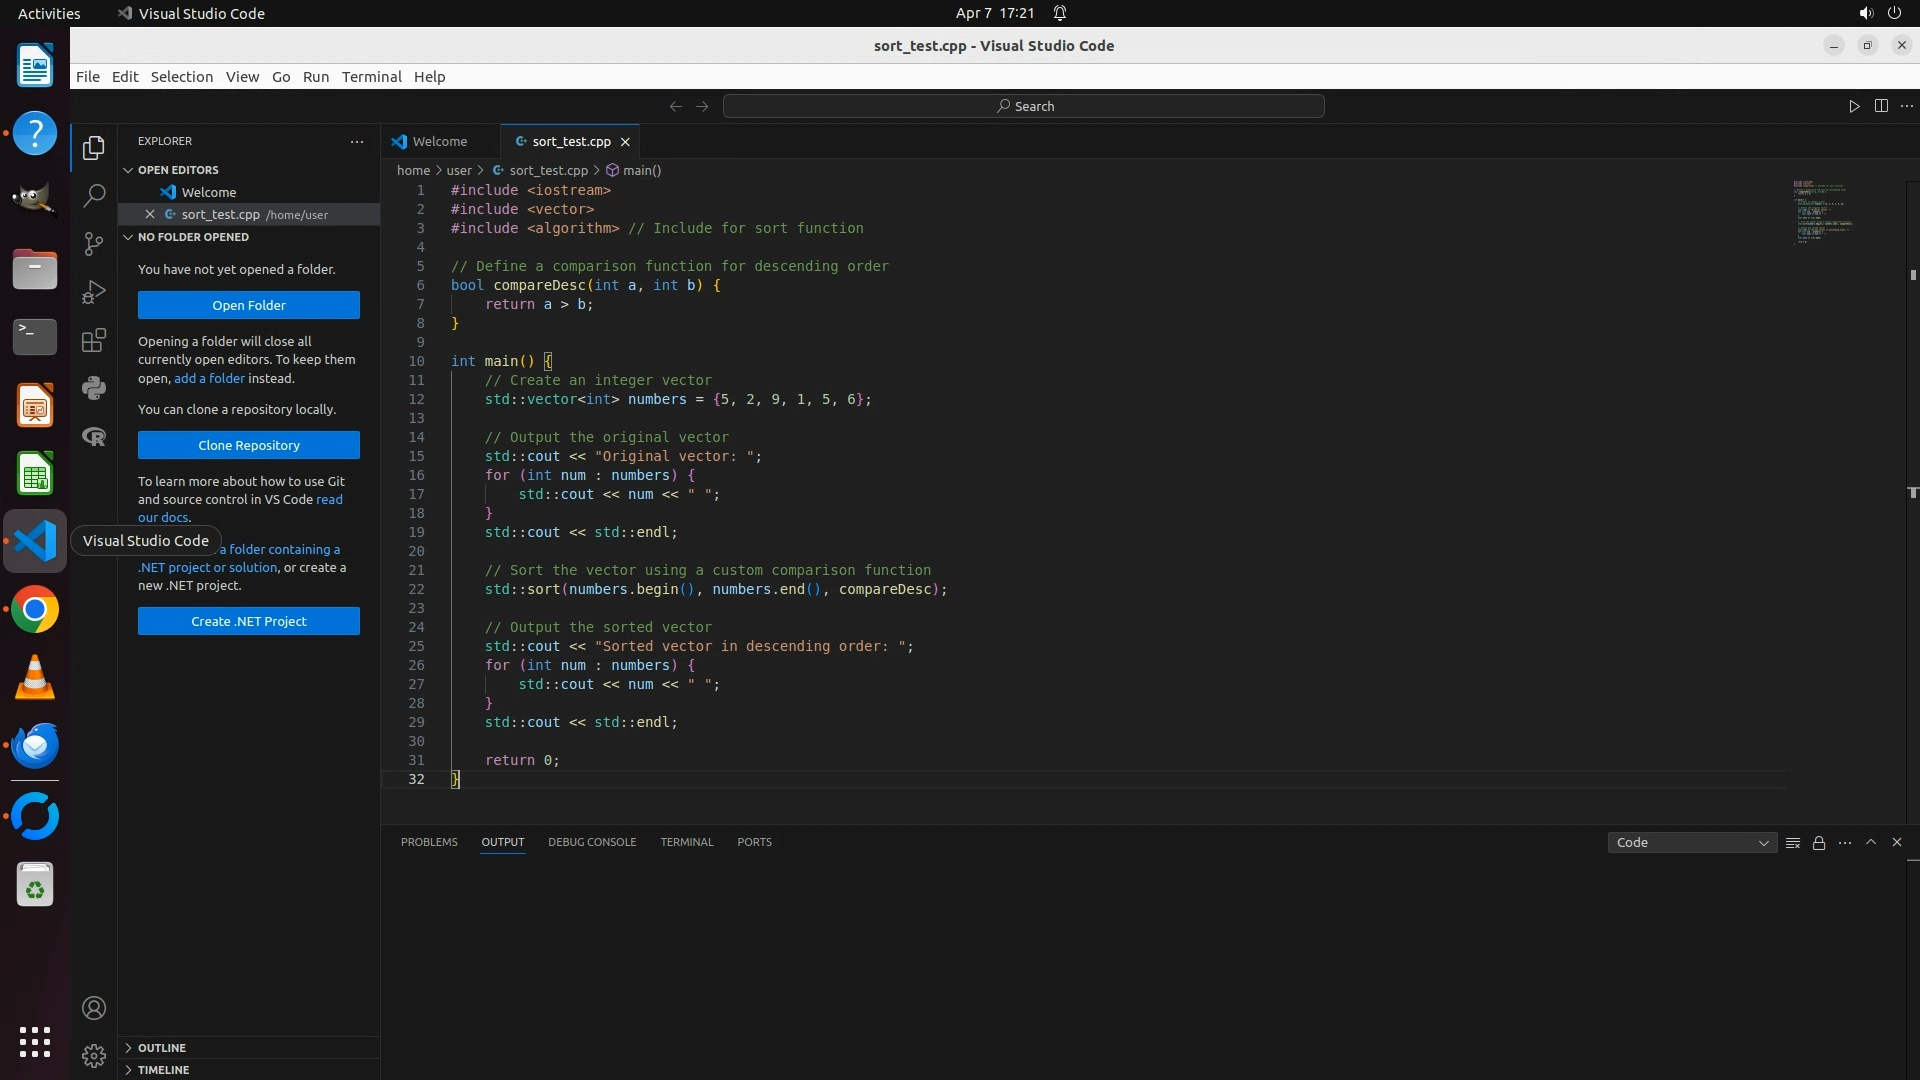Image resolution: width=1920 pixels, height=1080 pixels.
Task: Open the Manage settings gear
Action: (94, 1056)
